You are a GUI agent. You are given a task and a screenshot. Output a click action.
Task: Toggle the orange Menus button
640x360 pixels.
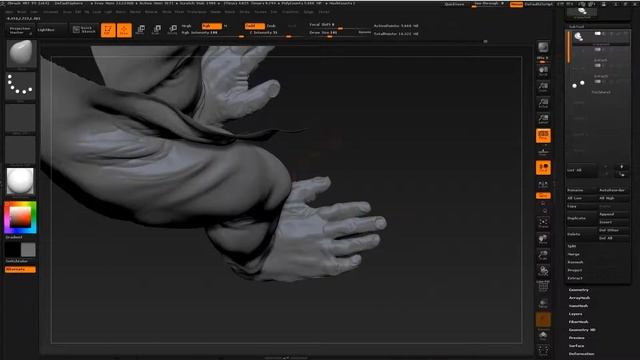coord(516,4)
